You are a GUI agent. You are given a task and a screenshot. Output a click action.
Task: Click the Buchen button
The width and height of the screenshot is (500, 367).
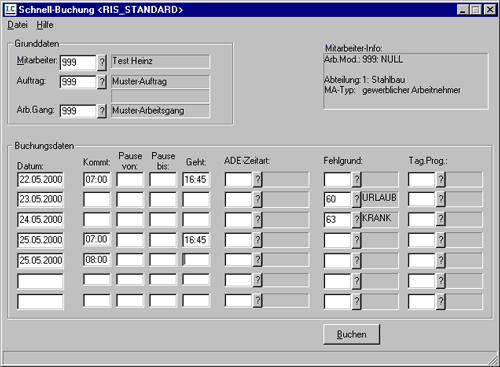pos(351,334)
